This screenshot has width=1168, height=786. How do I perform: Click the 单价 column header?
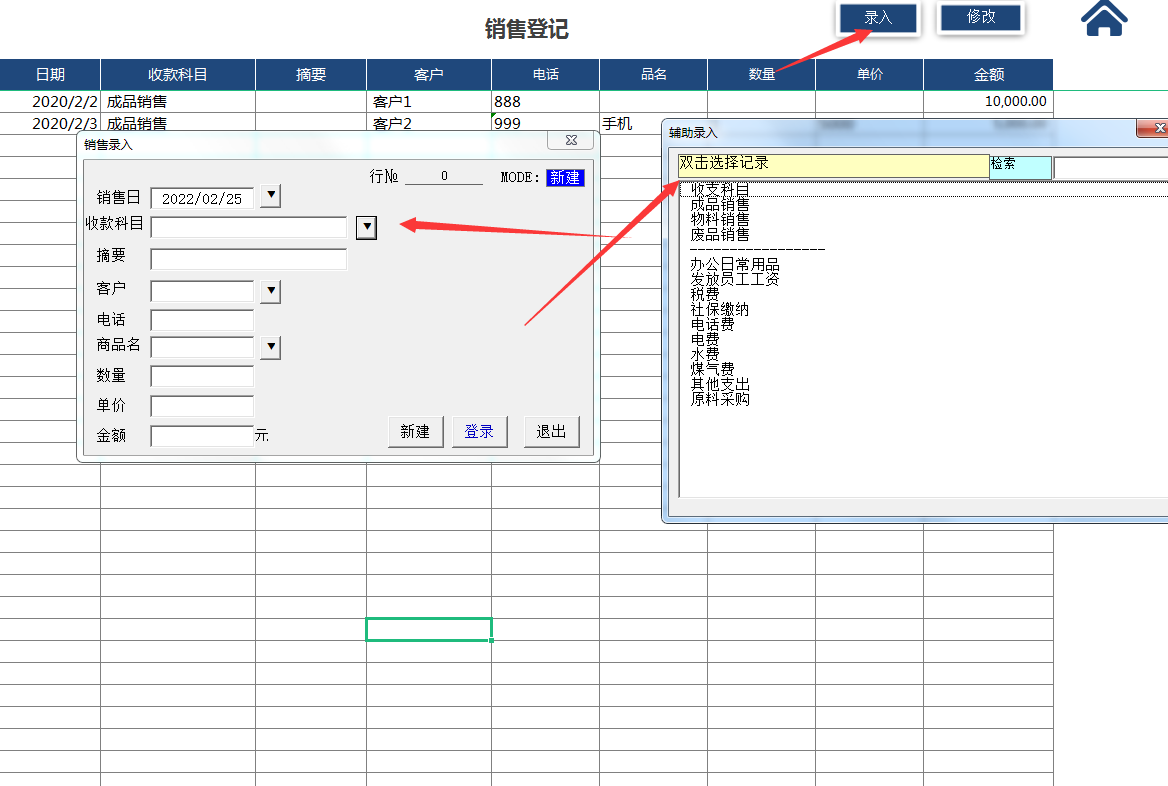click(869, 75)
